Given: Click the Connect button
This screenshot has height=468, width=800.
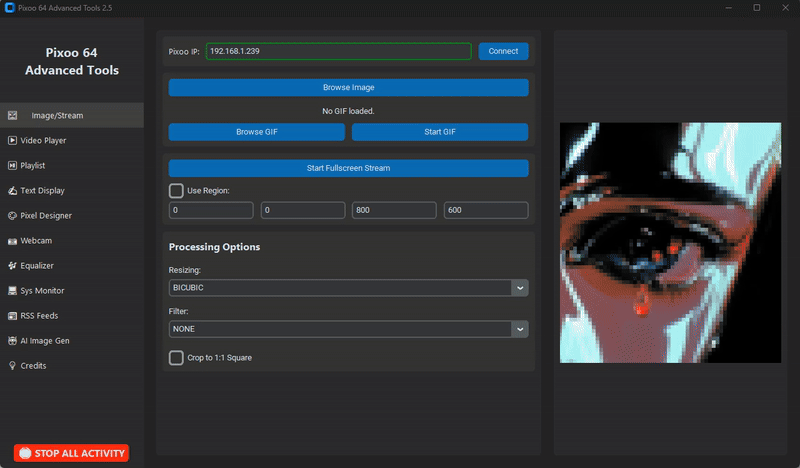Looking at the screenshot, I should [503, 51].
